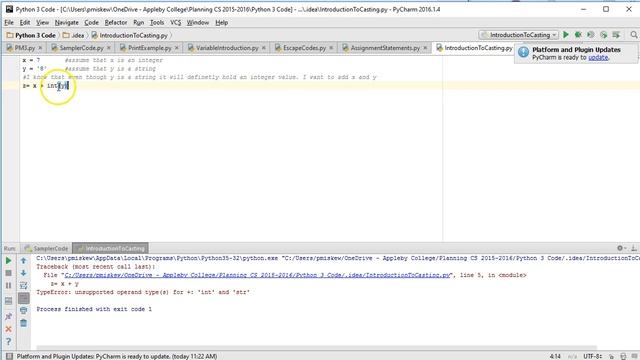
Task: Toggle scroll to end of console
Action: click(24, 298)
